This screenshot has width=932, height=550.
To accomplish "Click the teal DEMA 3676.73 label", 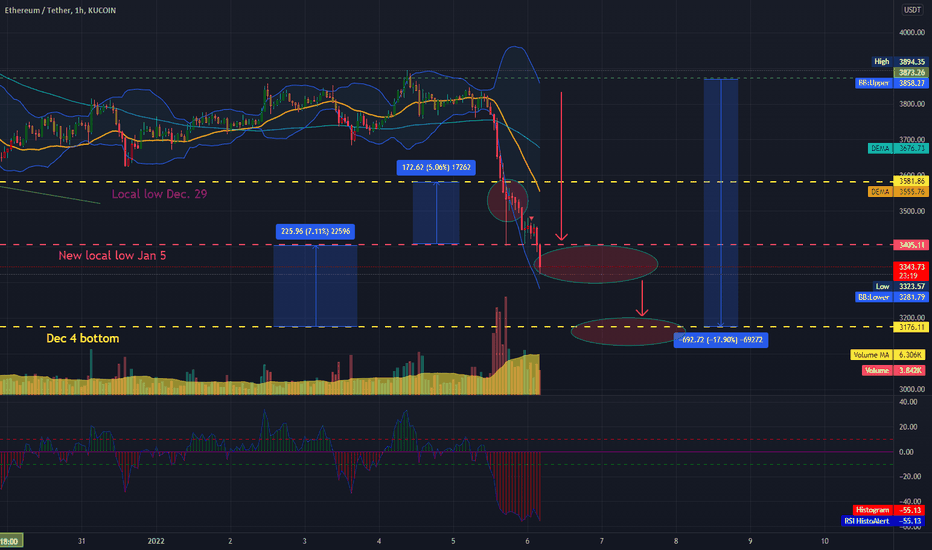I will point(898,148).
